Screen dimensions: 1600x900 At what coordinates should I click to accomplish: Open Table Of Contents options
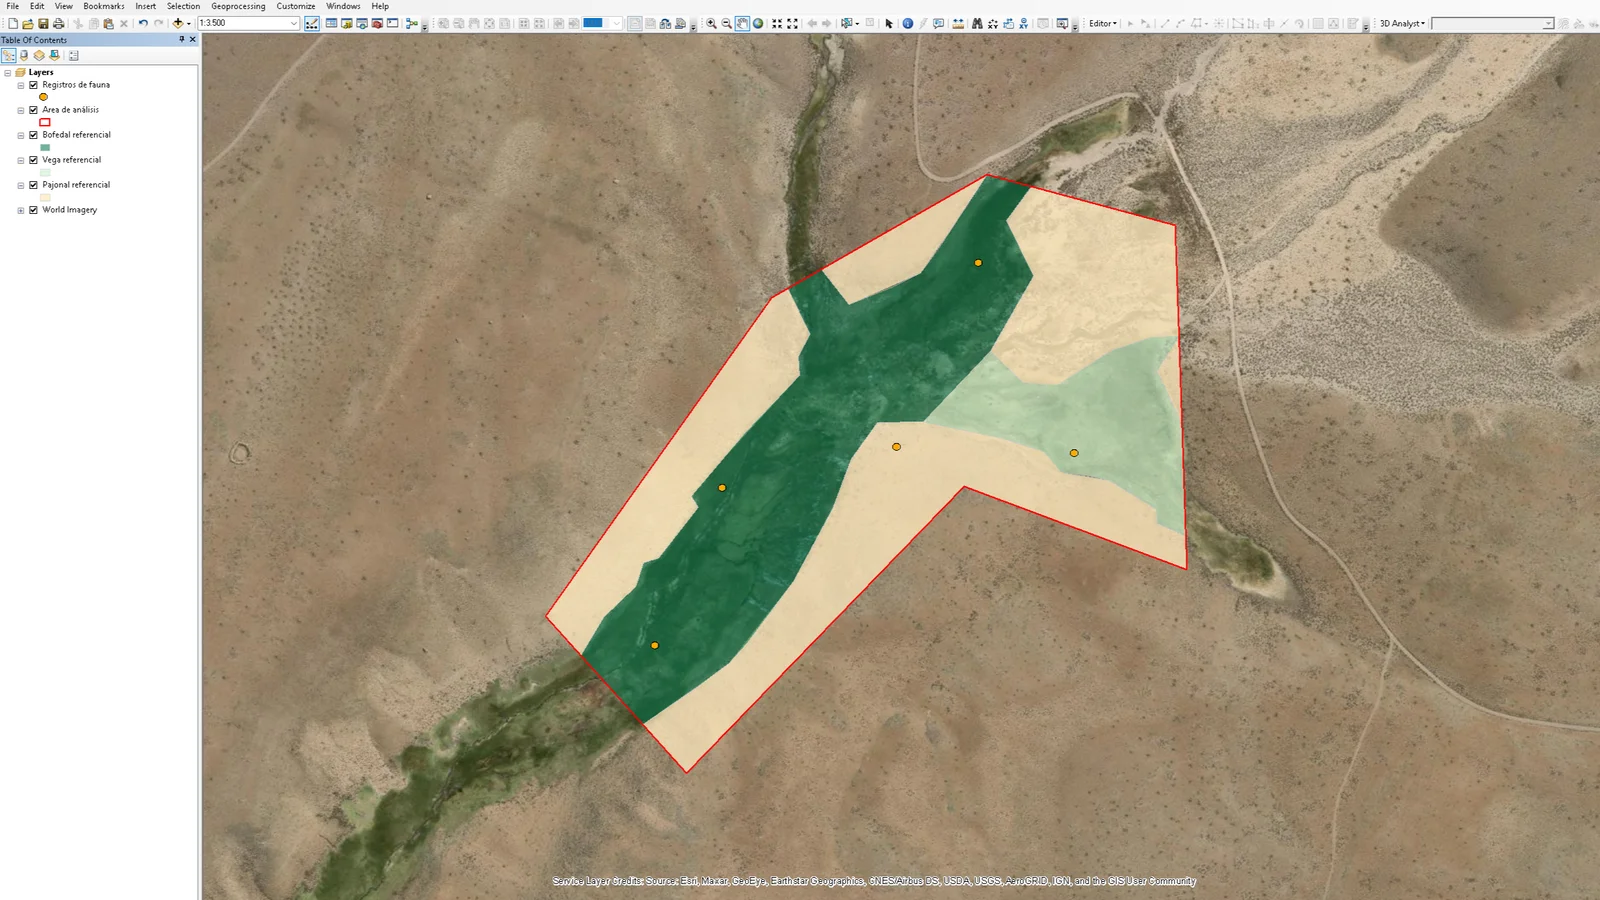coord(73,56)
